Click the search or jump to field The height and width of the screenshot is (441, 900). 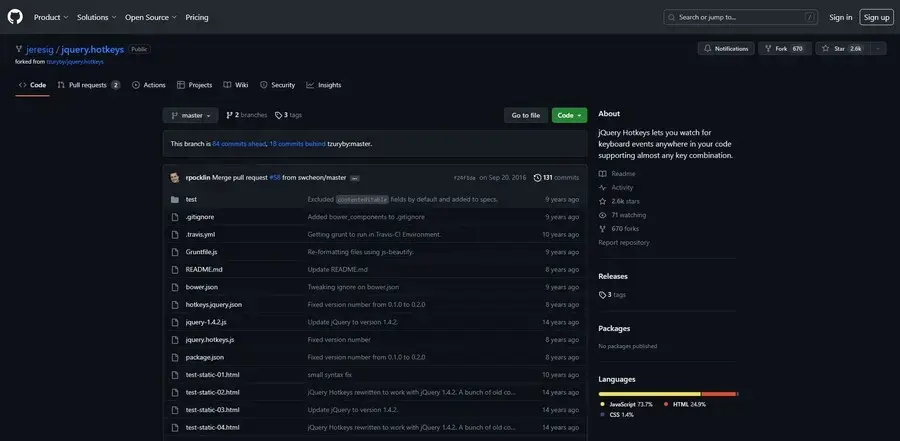pos(741,17)
